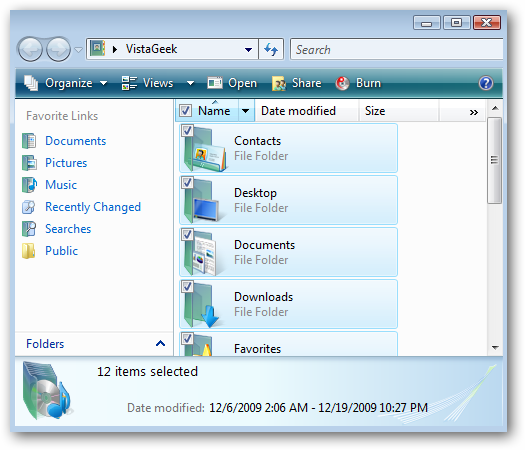Image resolution: width=525 pixels, height=450 pixels.
Task: Focus the Search box
Action: [396, 50]
